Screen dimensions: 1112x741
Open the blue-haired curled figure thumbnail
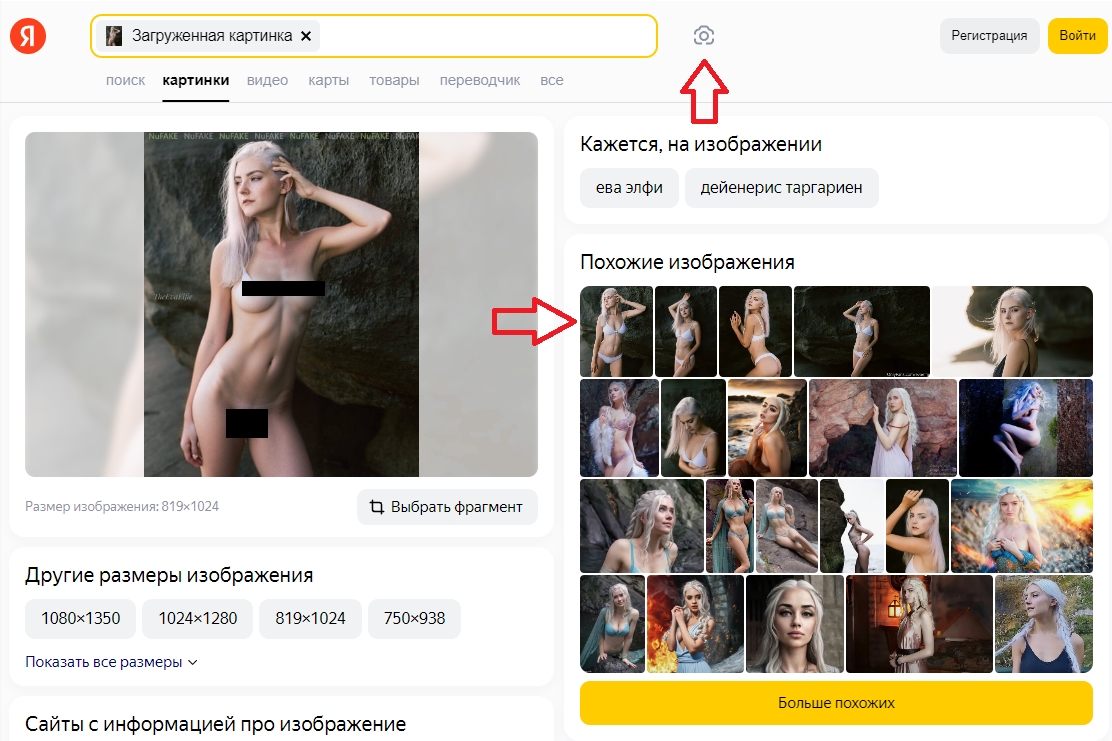(1025, 428)
